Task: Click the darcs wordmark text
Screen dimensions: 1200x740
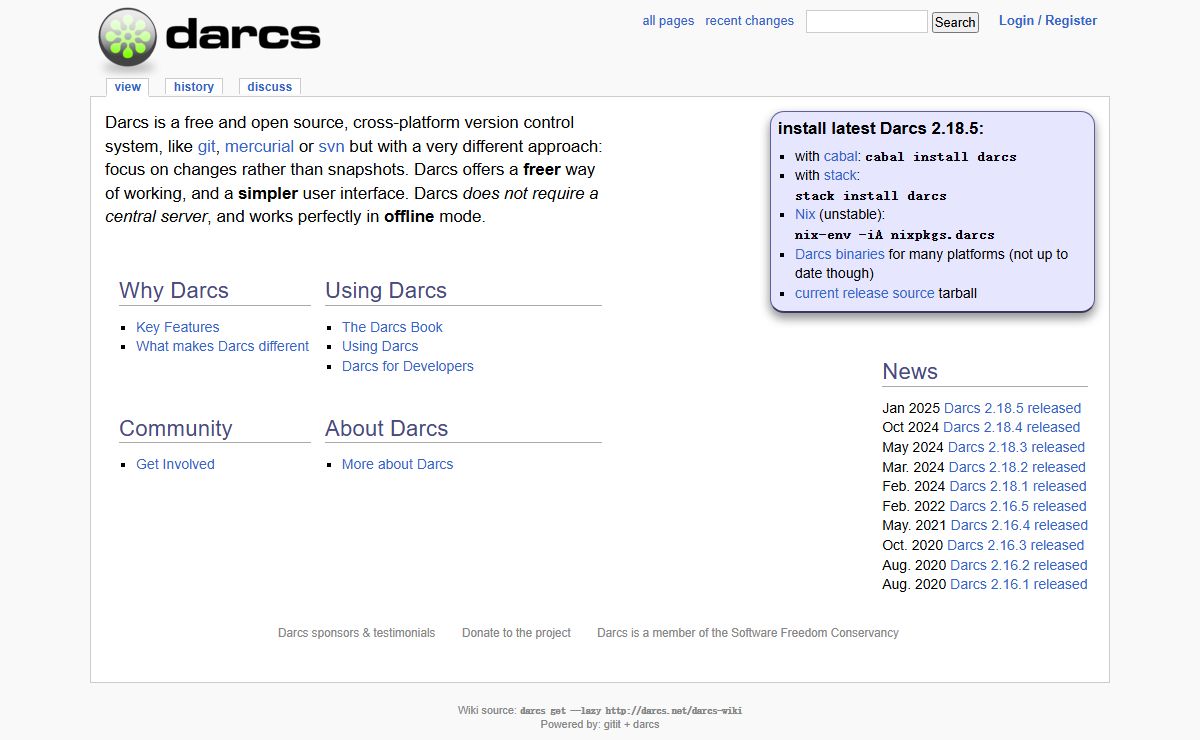Action: (x=243, y=36)
